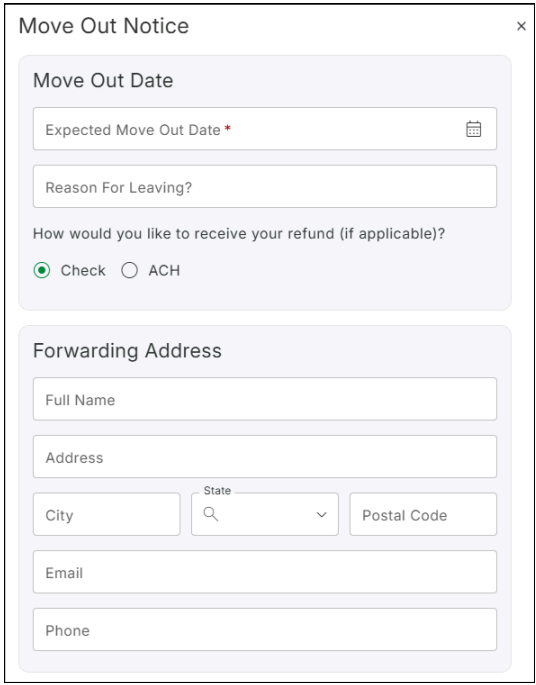Click the magnifier icon in State field
Viewport: 536px width, 685px height.
(x=211, y=514)
